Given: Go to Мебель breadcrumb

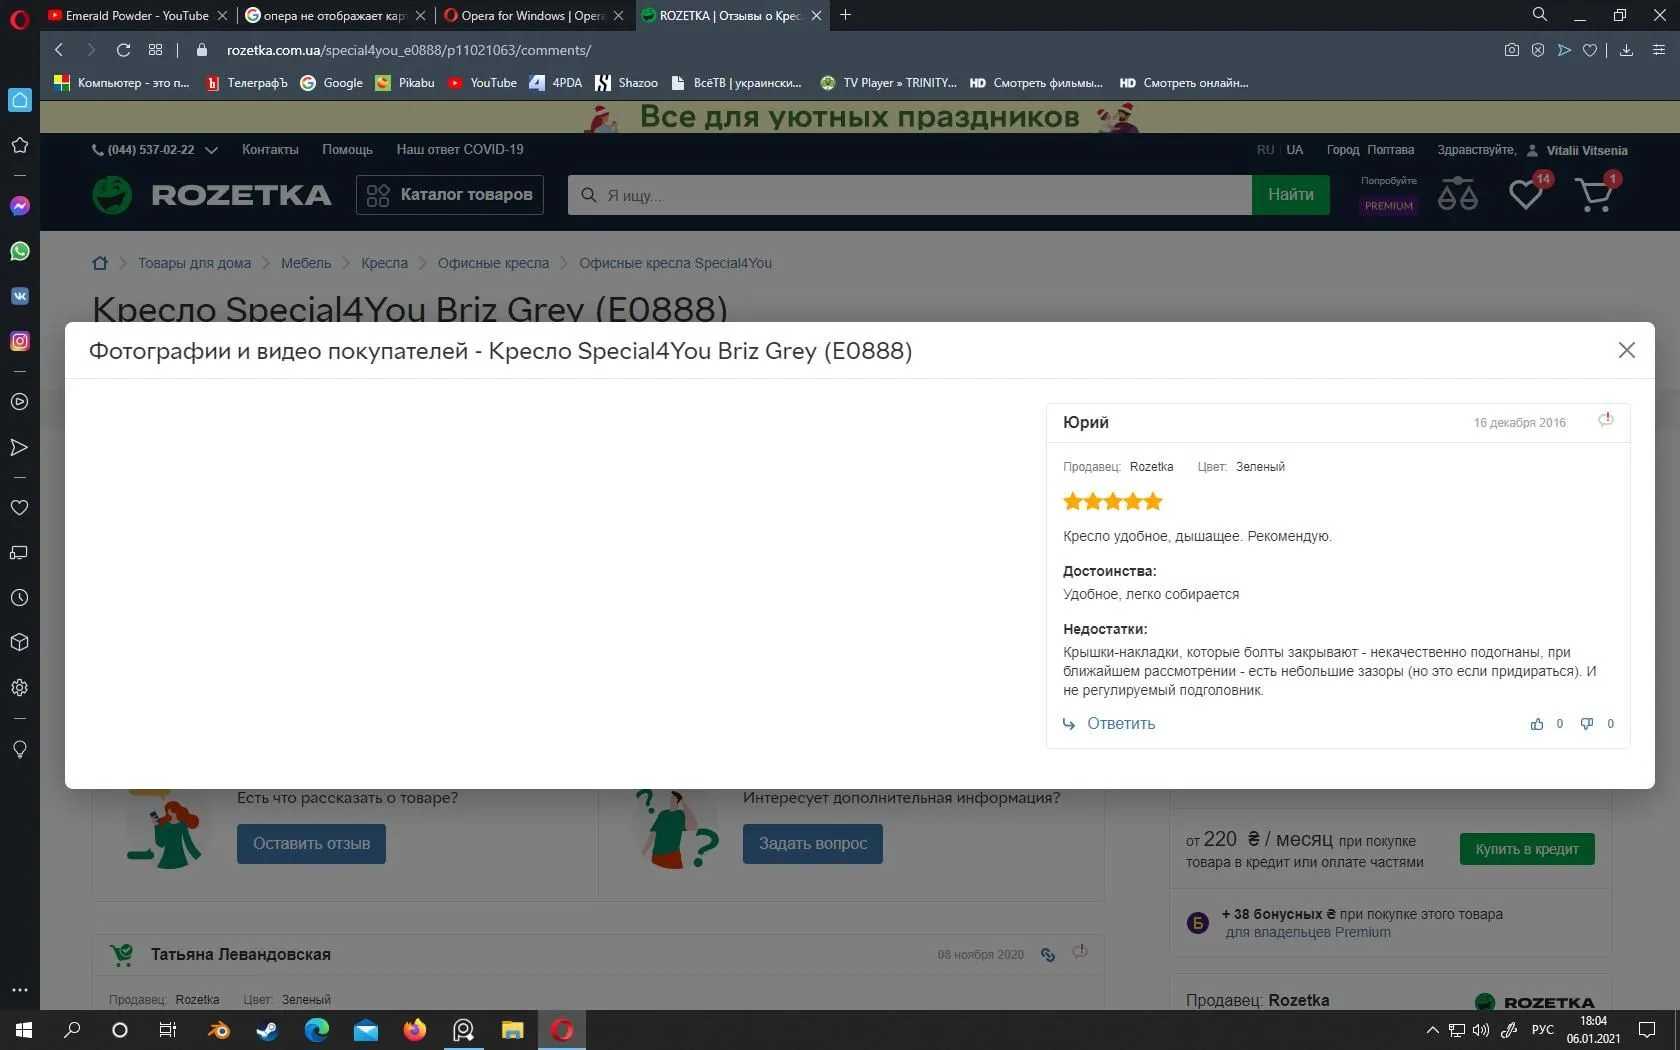Looking at the screenshot, I should 306,263.
